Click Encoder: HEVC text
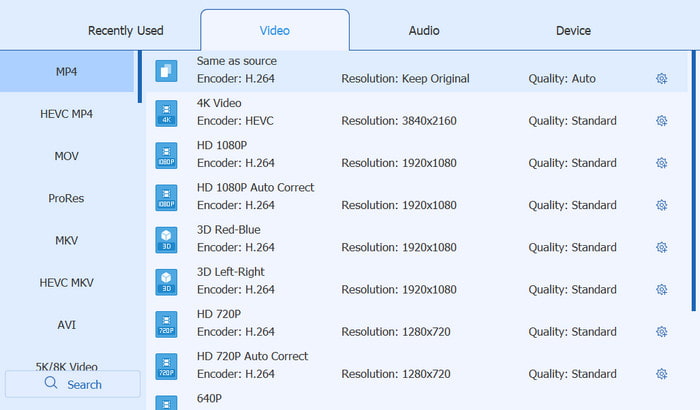The image size is (700, 410). click(235, 121)
